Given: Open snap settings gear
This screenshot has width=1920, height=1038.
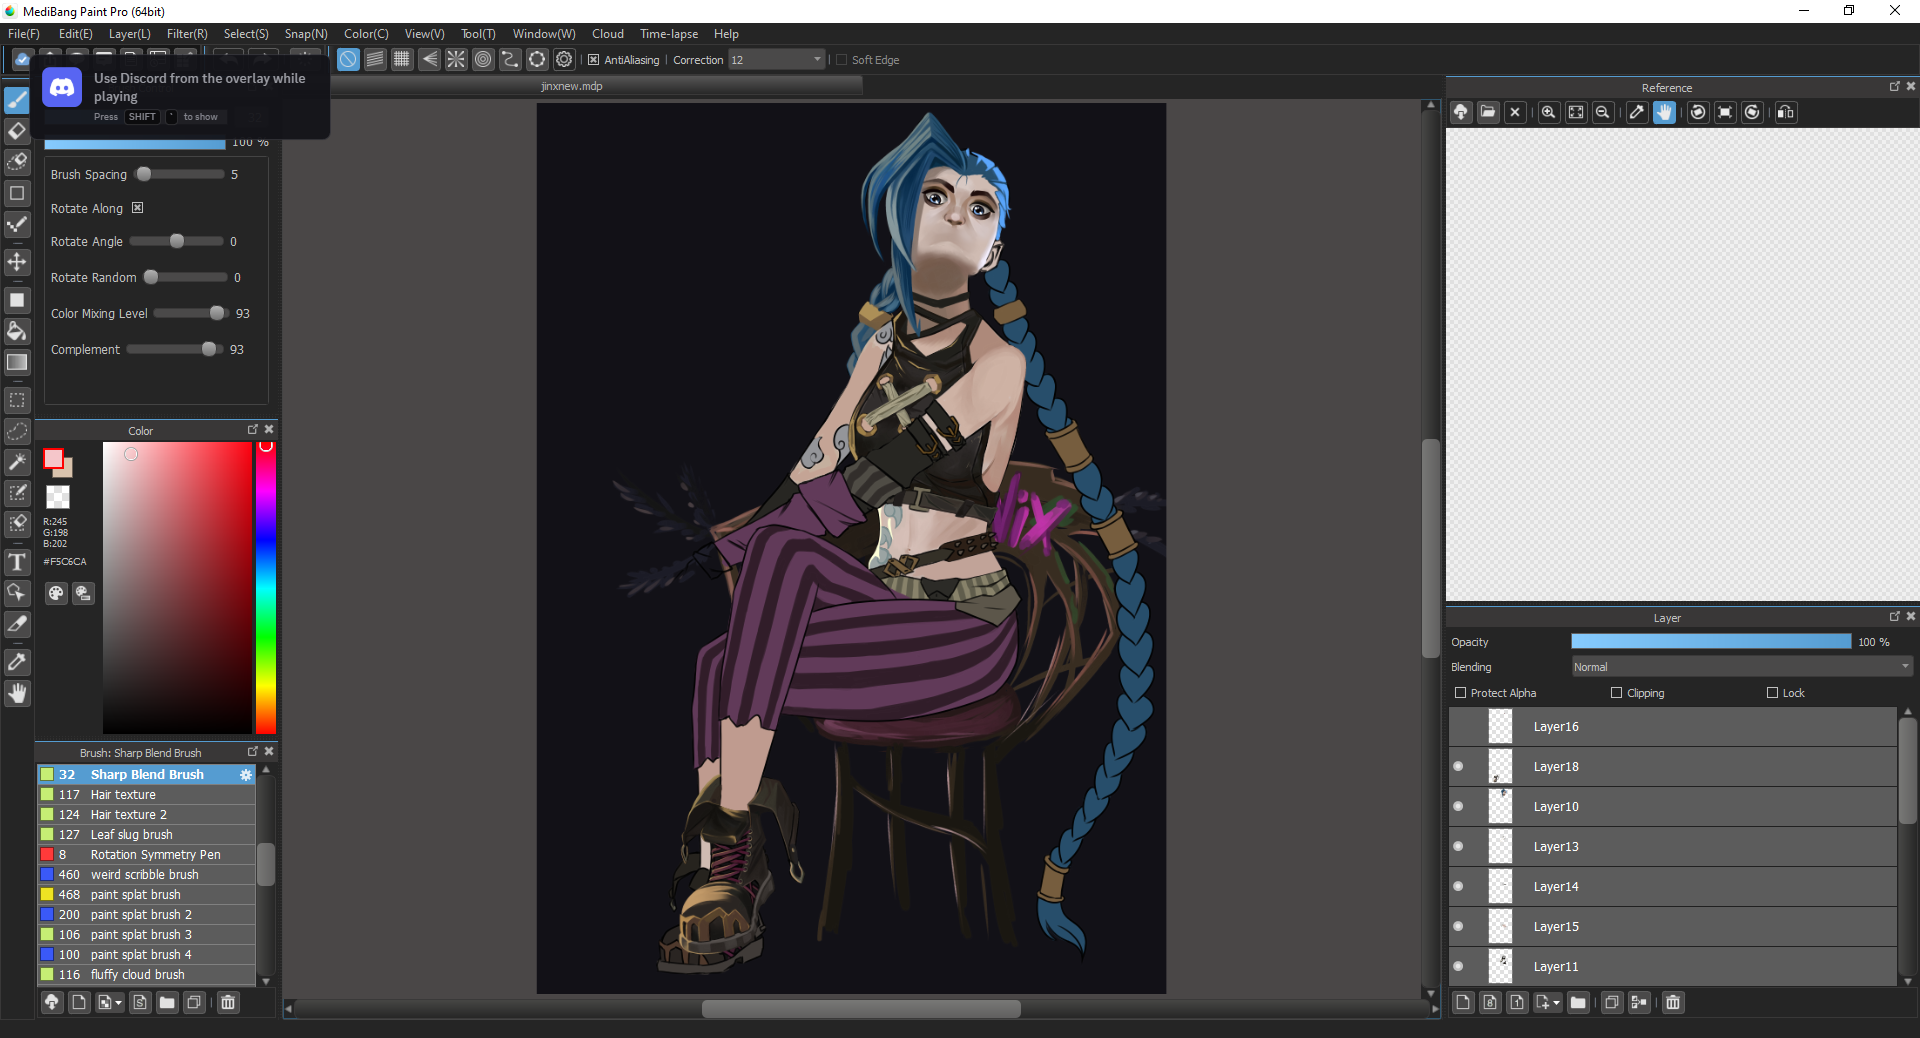Looking at the screenshot, I should 564,59.
